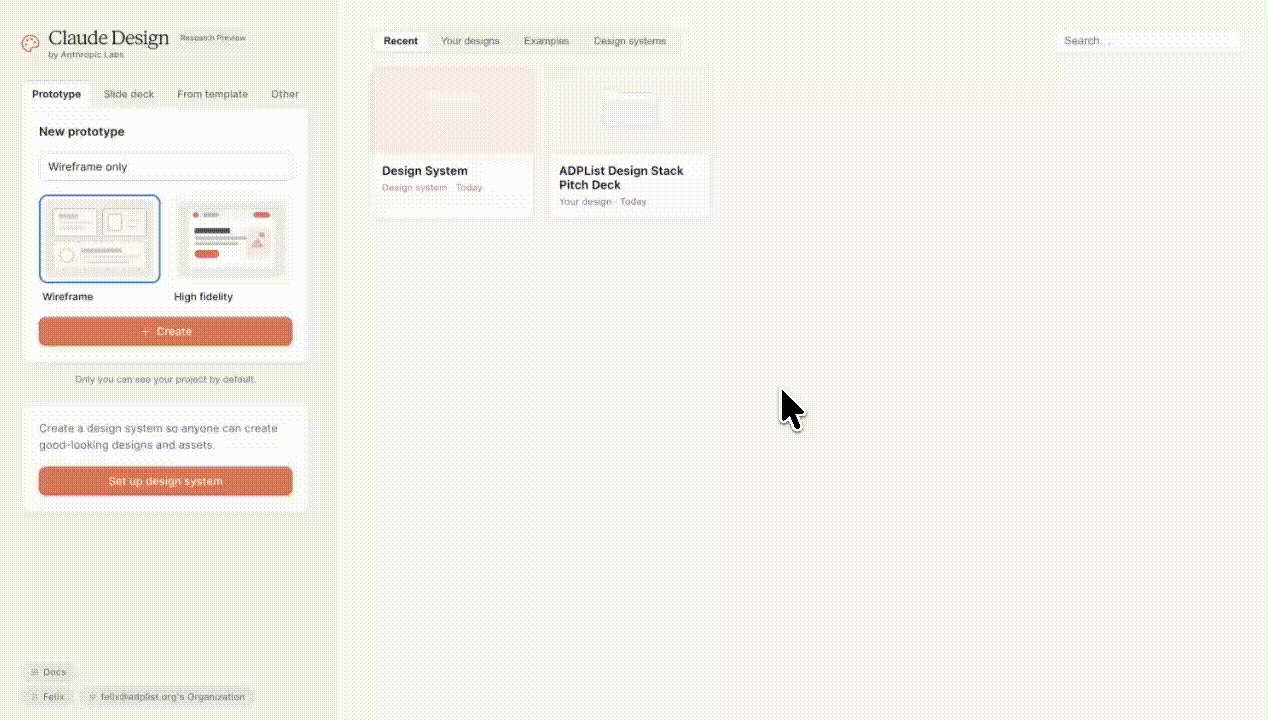Select the Other tab
This screenshot has width=1268, height=720.
coord(285,94)
